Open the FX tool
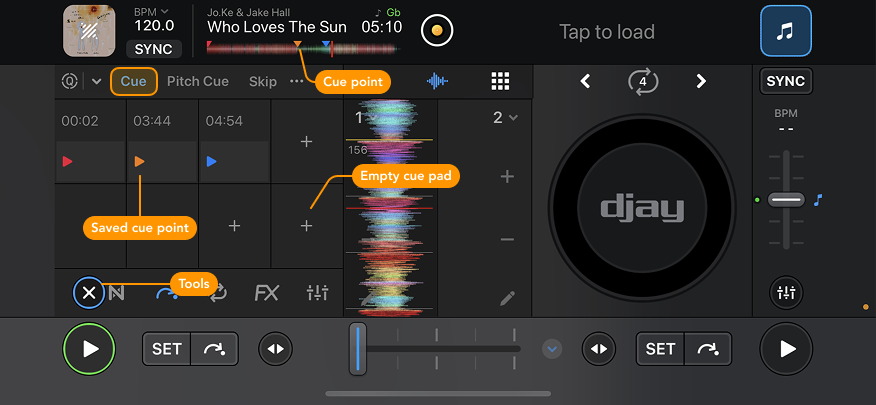The width and height of the screenshot is (876, 405). (266, 293)
